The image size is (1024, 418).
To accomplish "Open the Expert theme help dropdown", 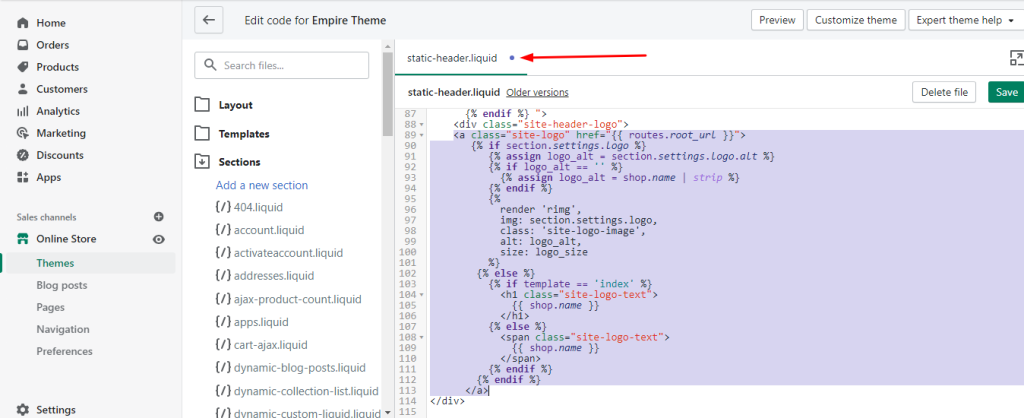I will tap(965, 20).
